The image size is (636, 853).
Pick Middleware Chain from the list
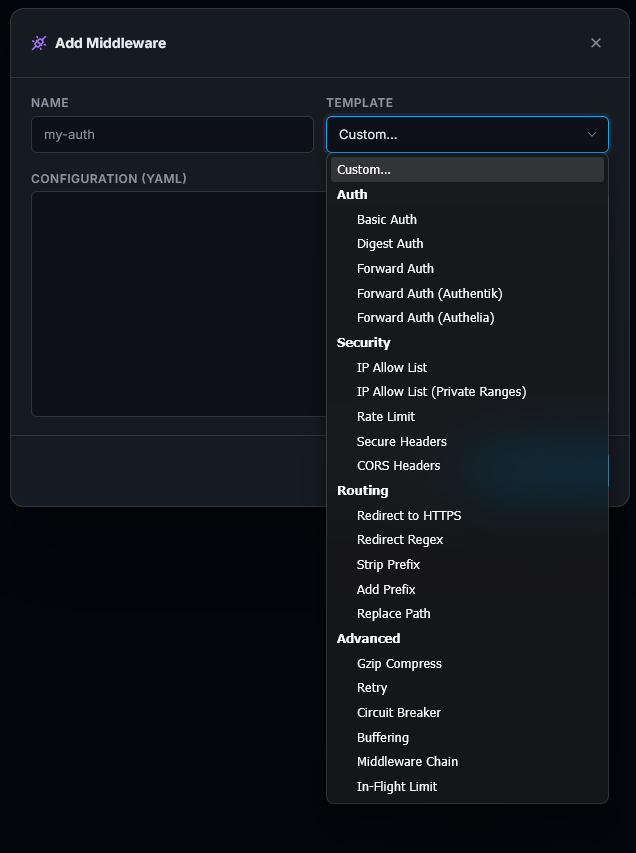[407, 761]
